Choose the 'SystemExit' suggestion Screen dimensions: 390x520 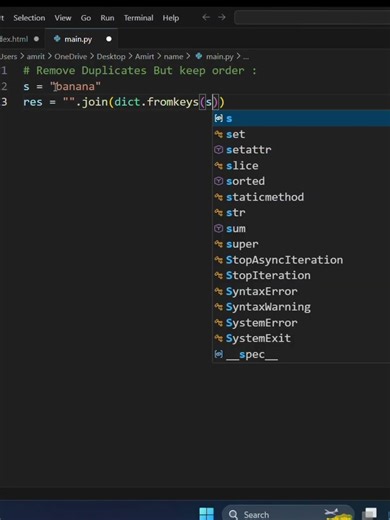301,338
